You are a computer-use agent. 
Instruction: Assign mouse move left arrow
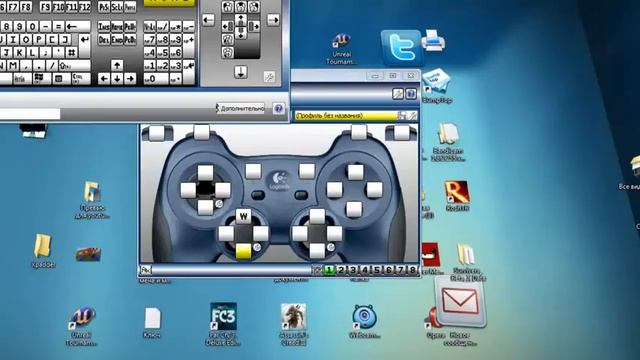(x=208, y=20)
